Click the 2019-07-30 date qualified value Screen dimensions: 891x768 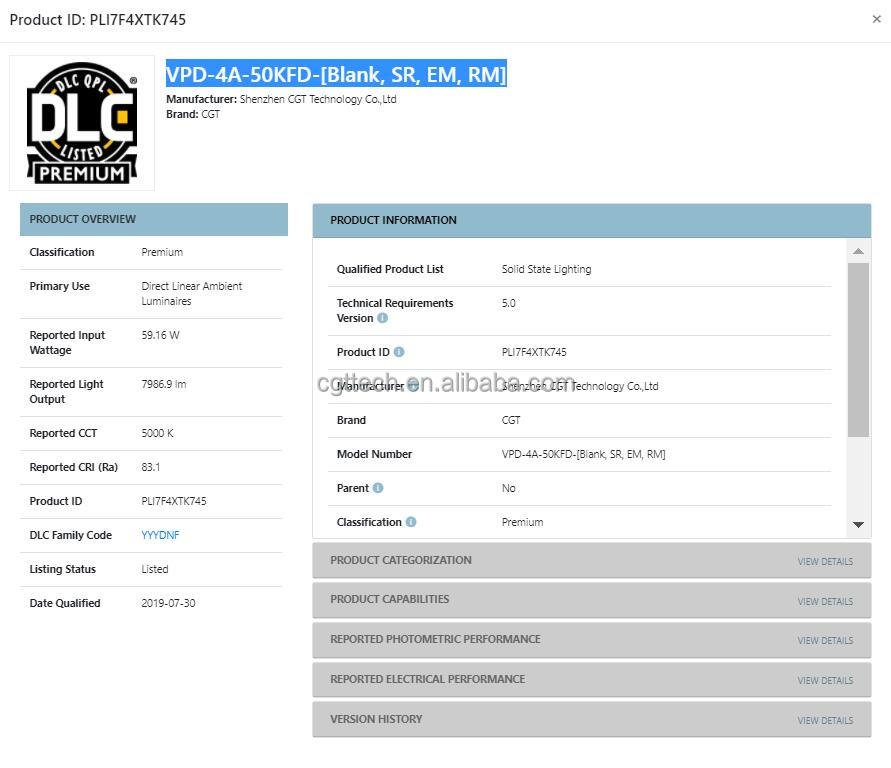[168, 603]
